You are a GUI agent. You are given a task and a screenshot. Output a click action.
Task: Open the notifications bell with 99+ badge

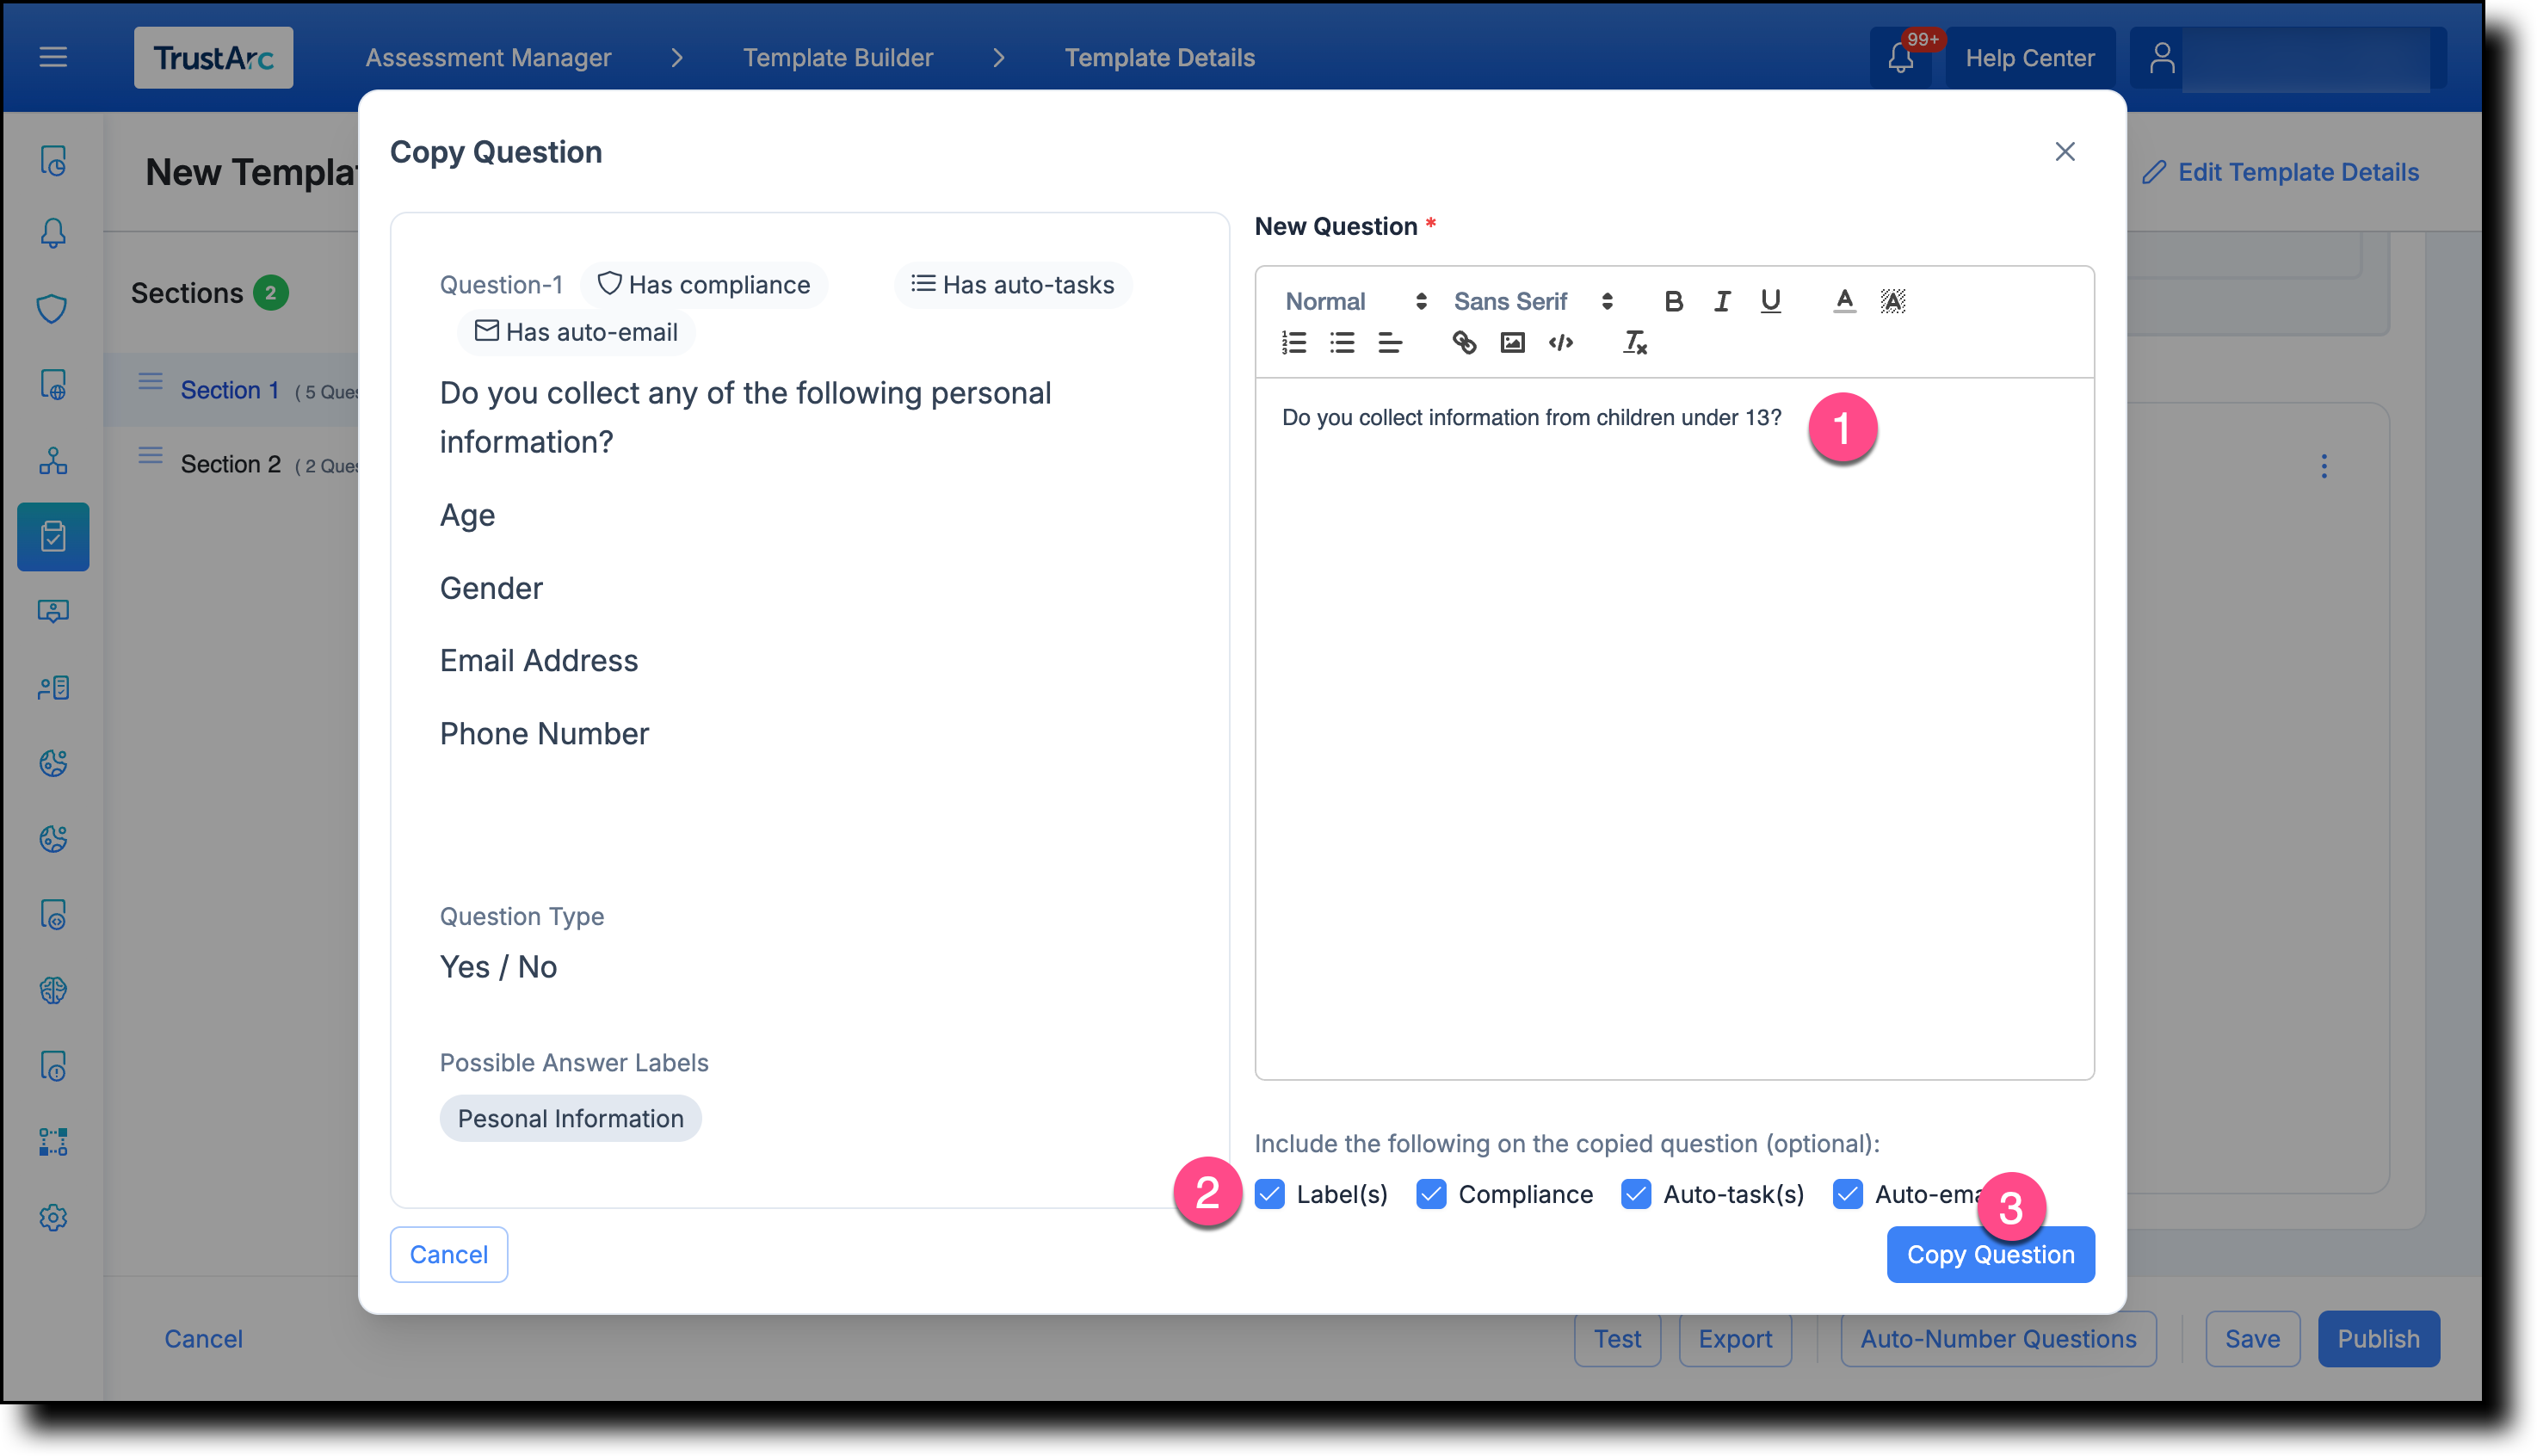point(1903,57)
